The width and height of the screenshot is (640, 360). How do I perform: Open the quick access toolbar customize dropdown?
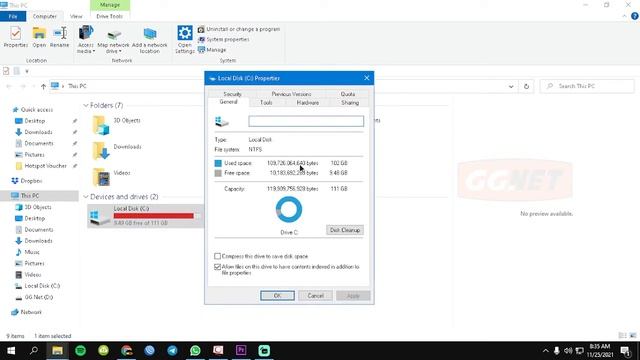point(27,71)
